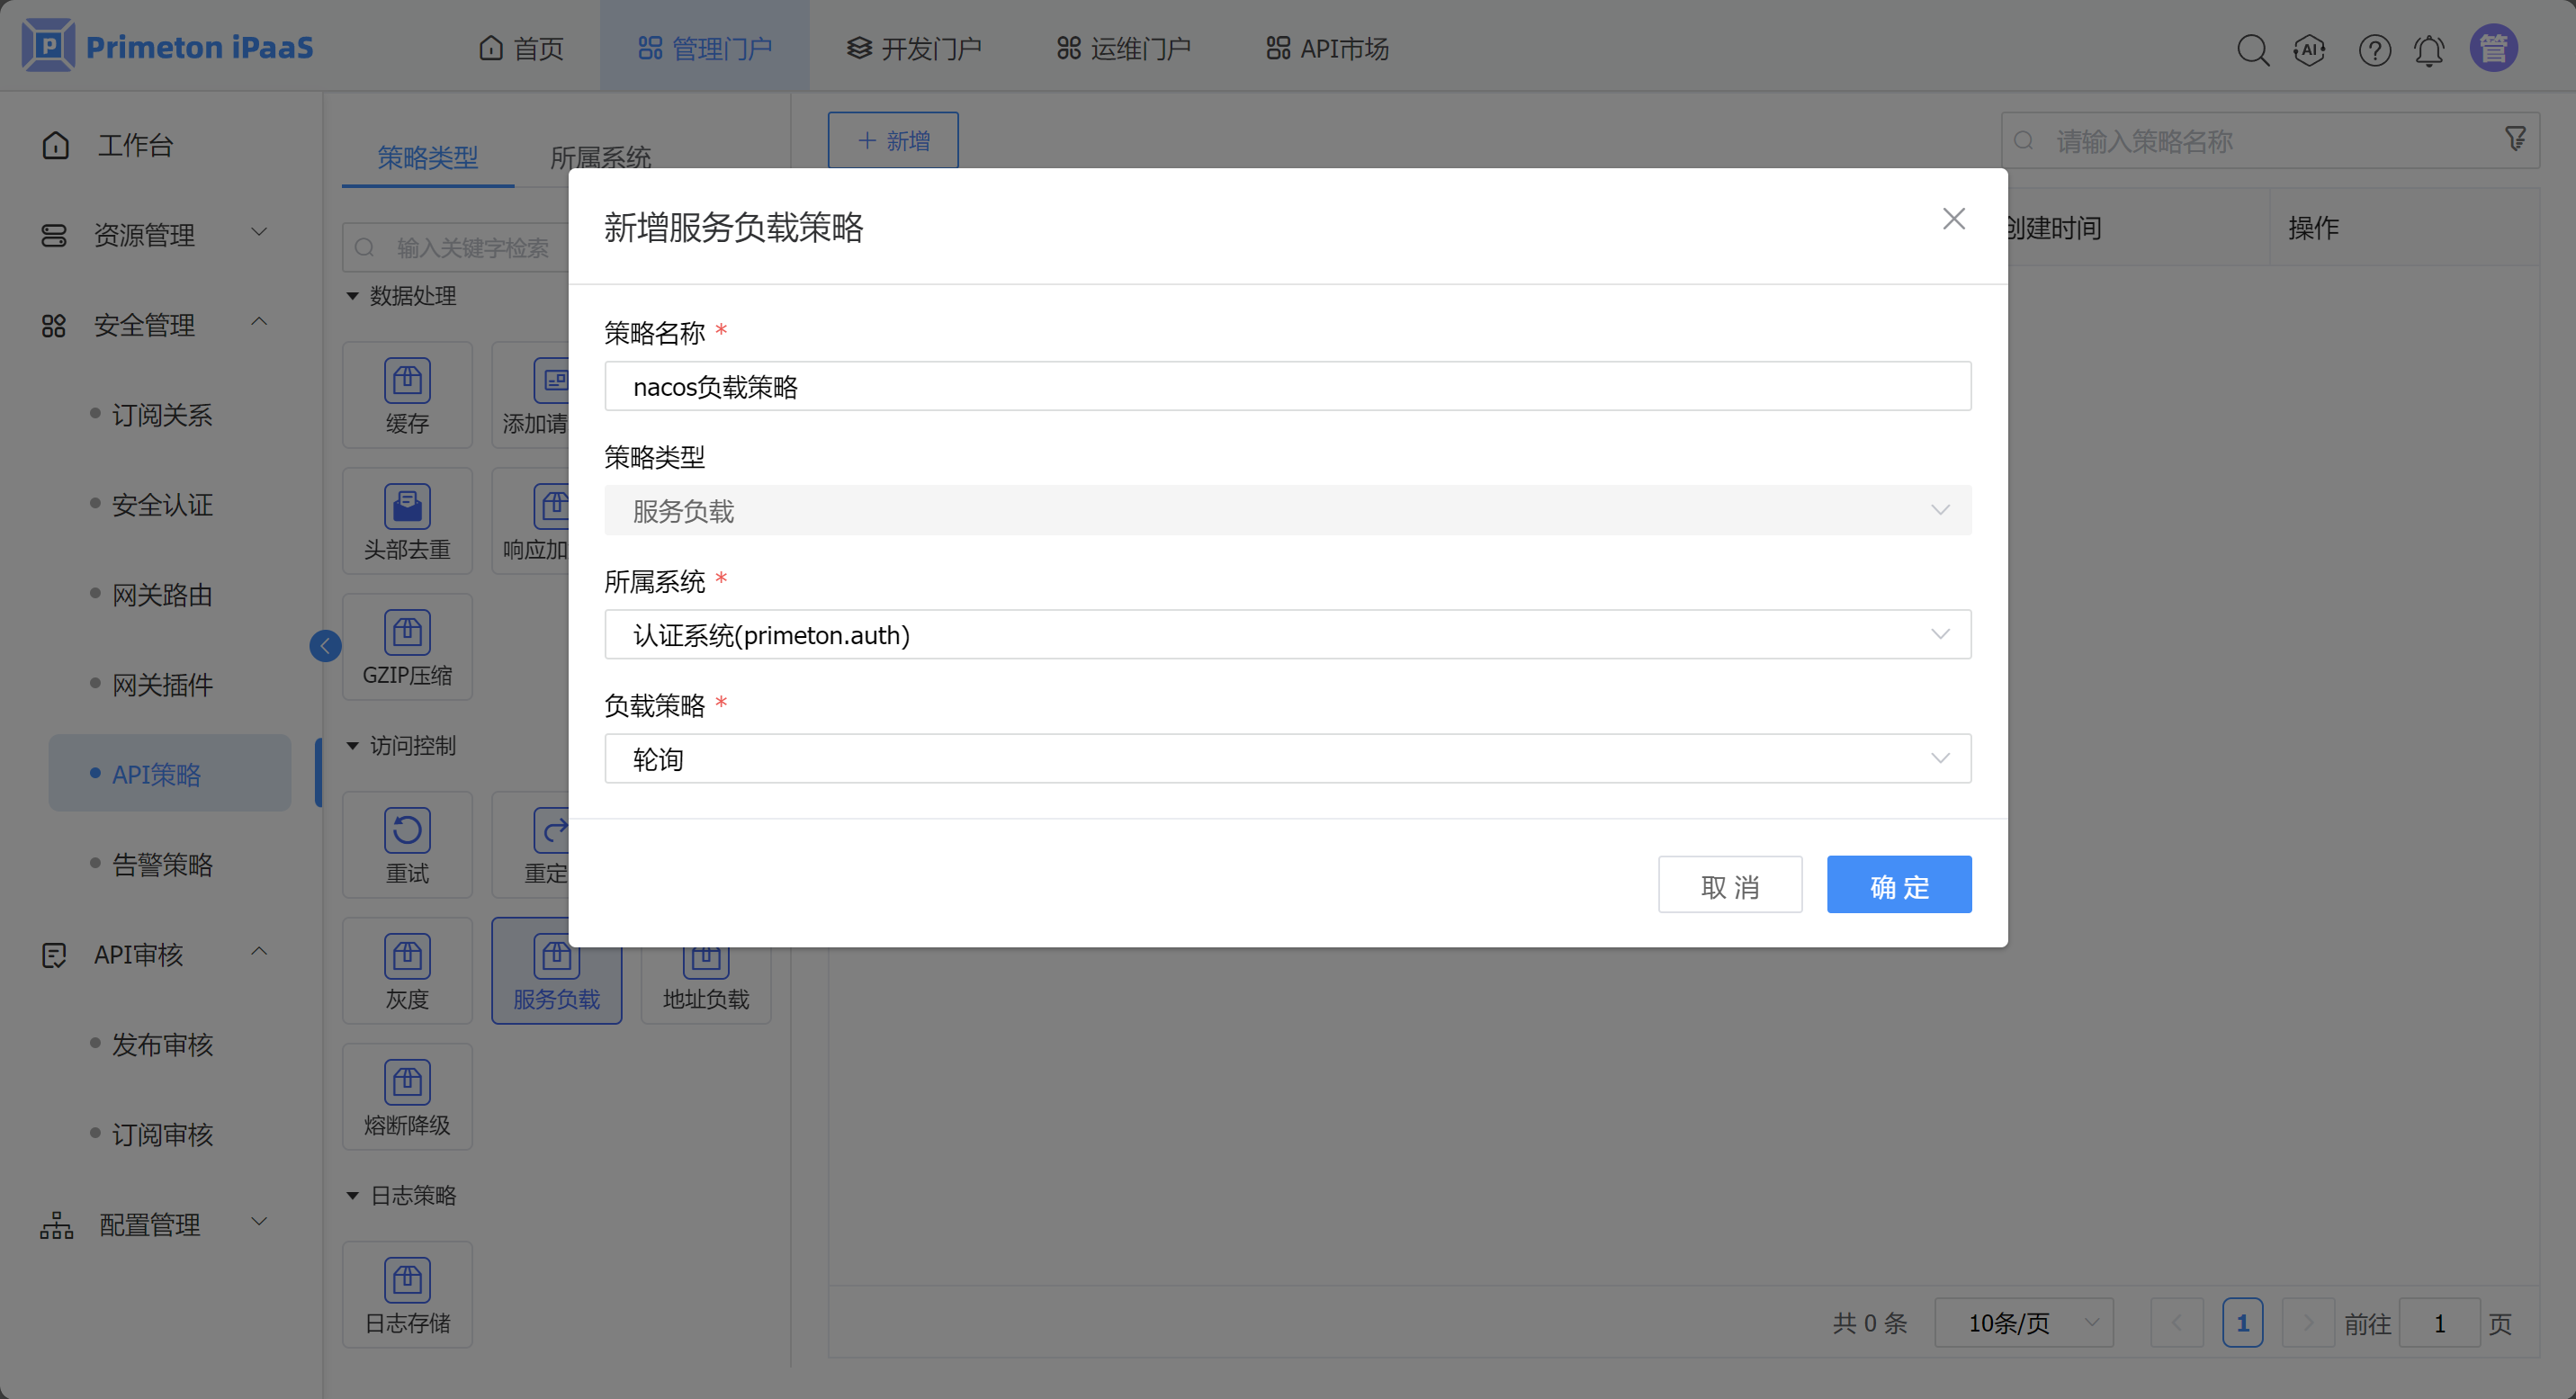Click the filter icon in search box
The height and width of the screenshot is (1399, 2576).
pos(2515,139)
